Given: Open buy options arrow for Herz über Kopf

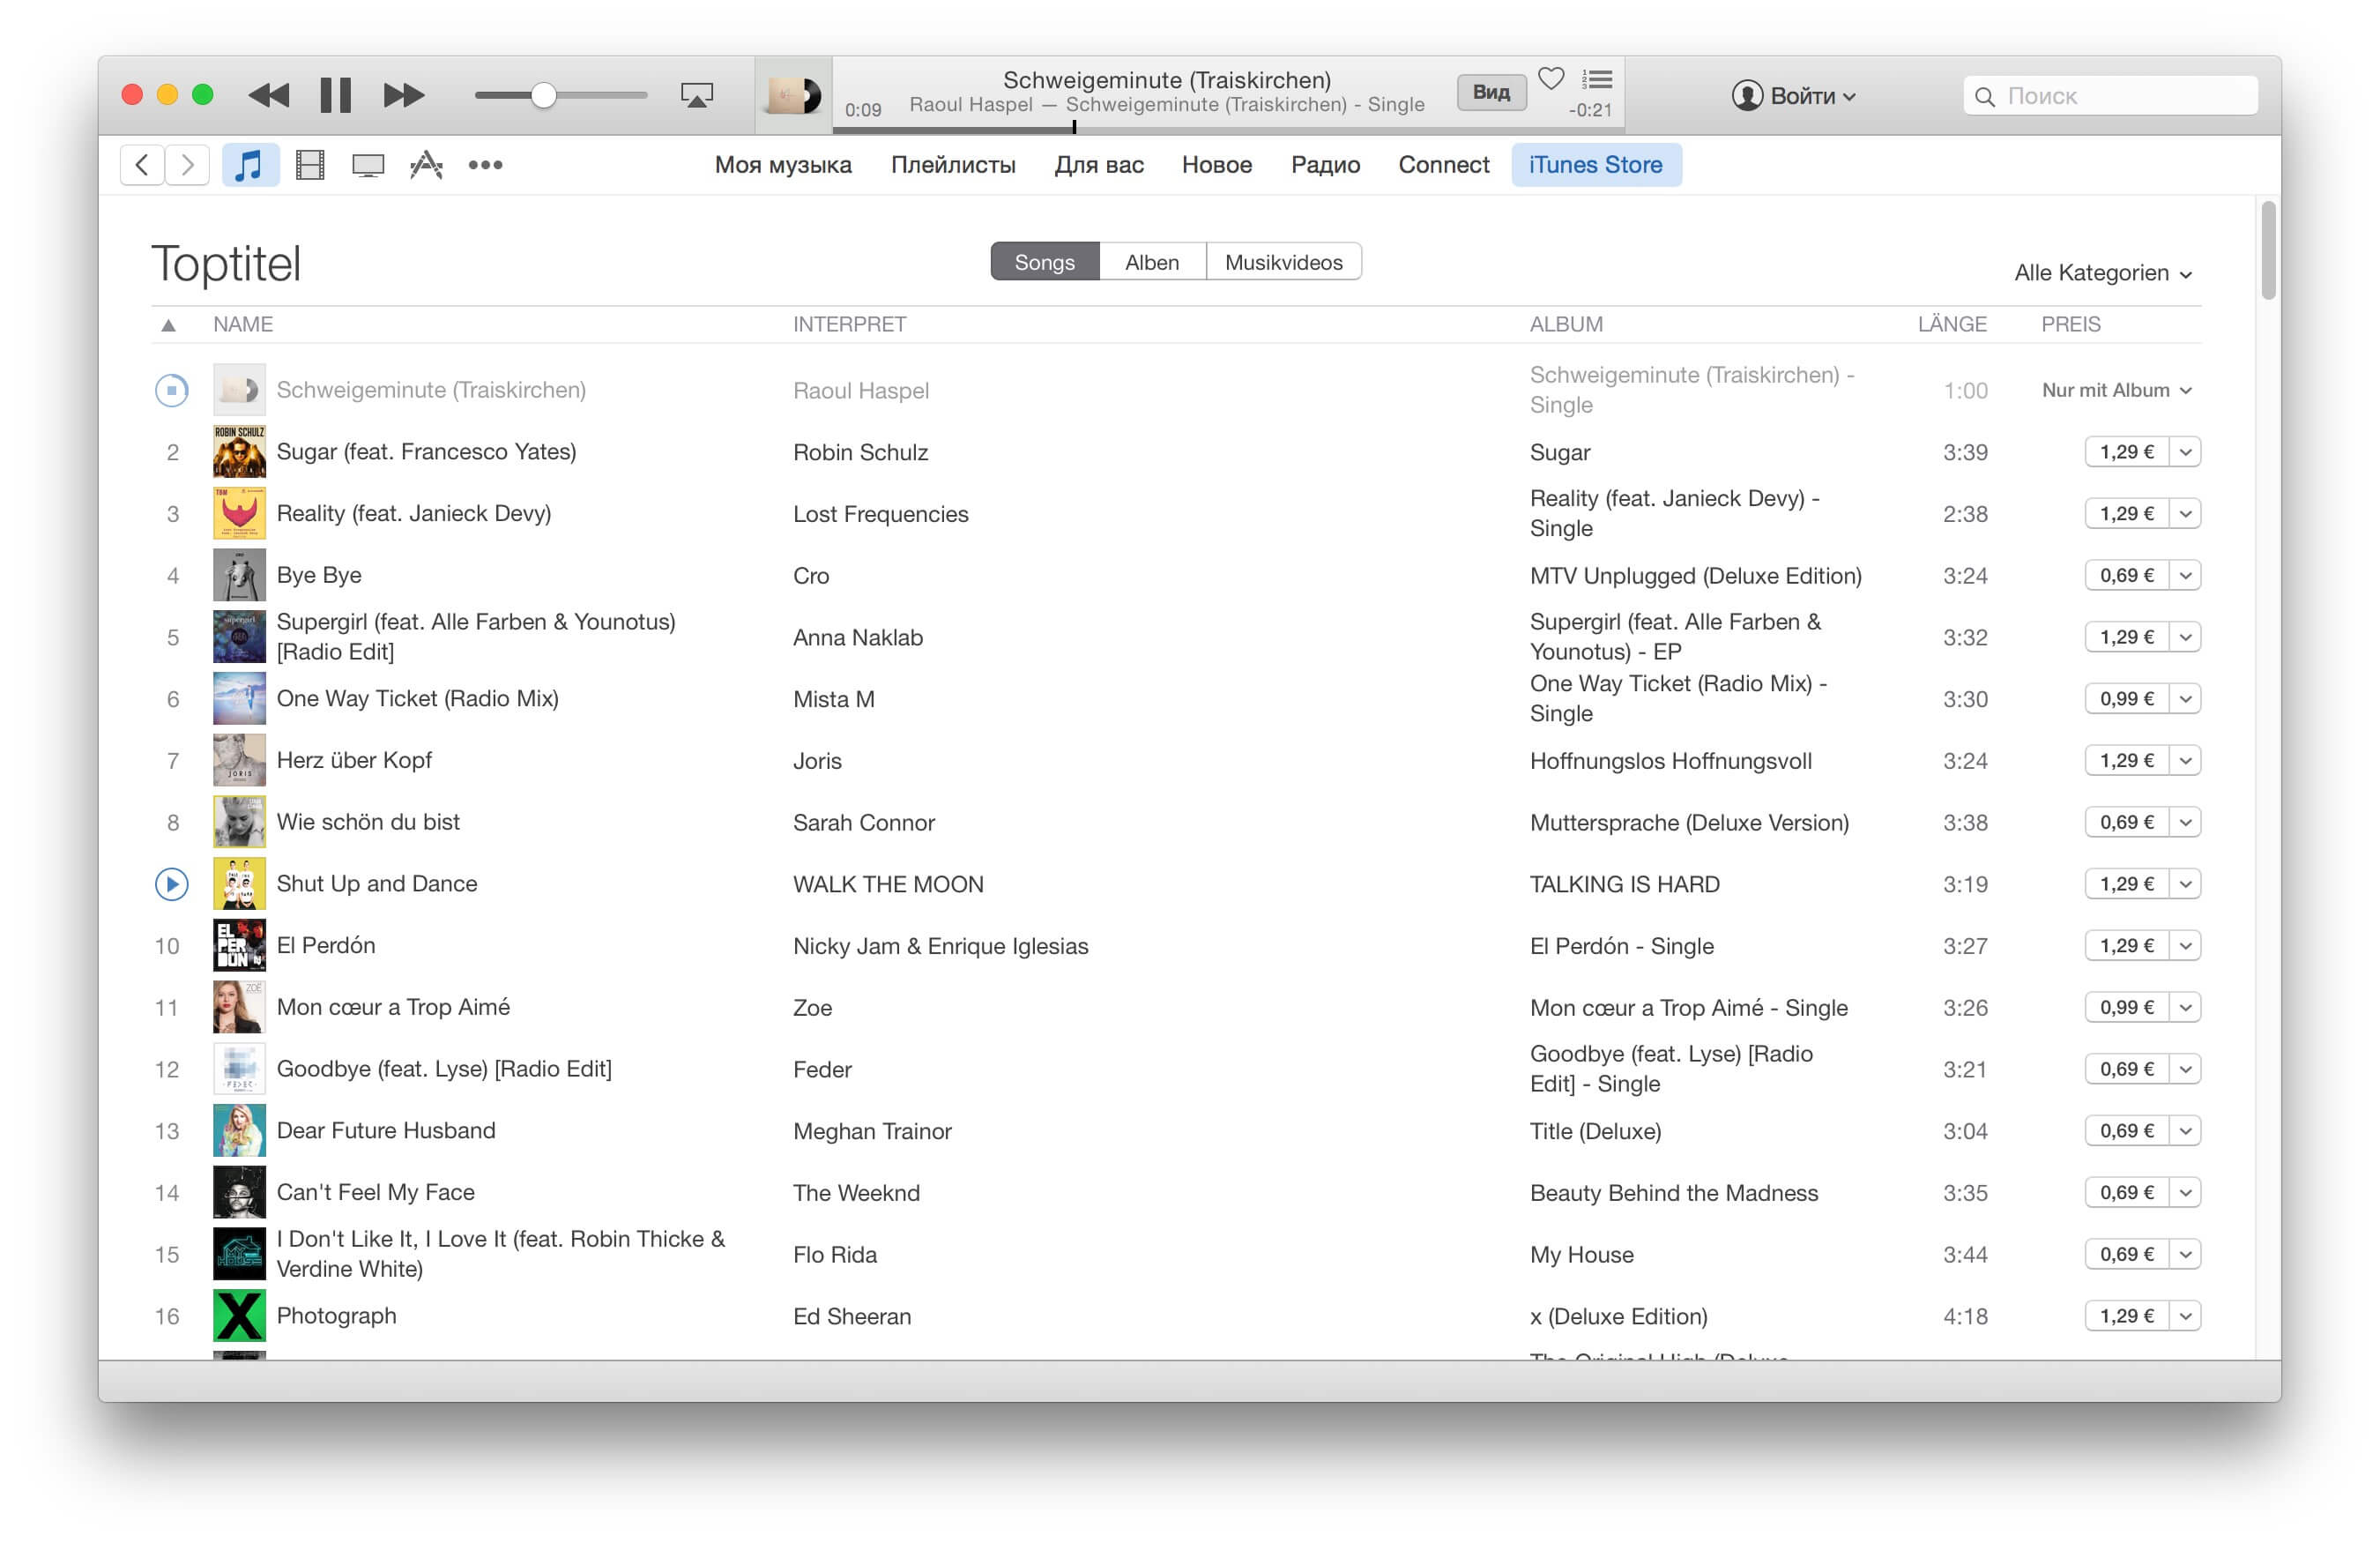Looking at the screenshot, I should (x=2185, y=760).
